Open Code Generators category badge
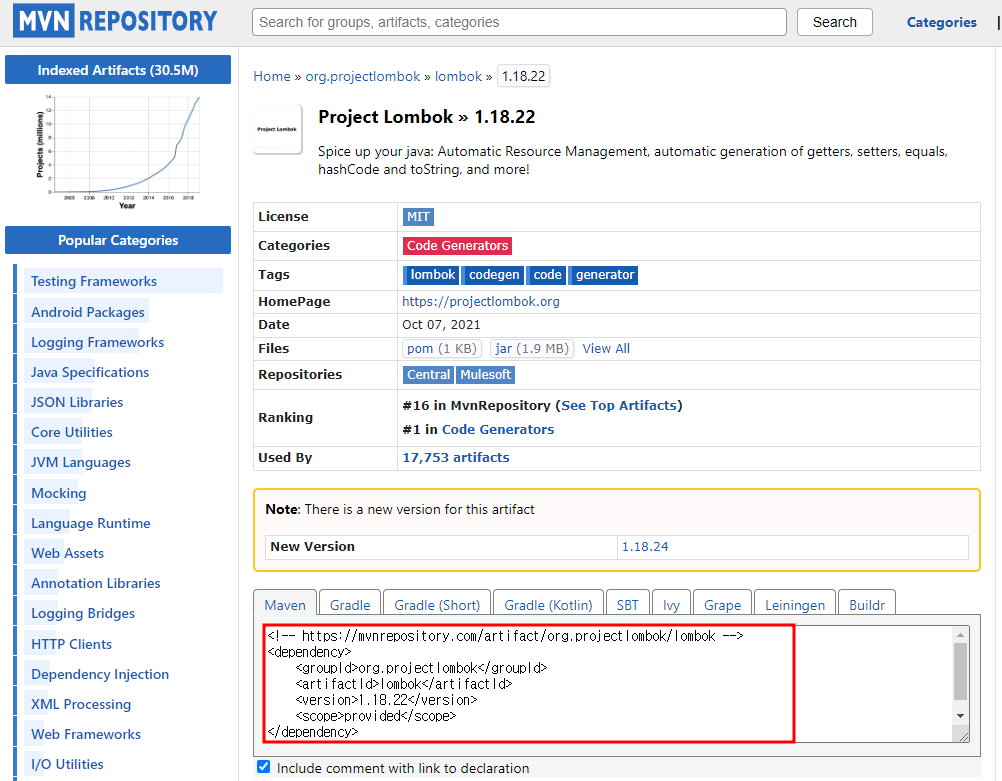This screenshot has height=781, width=1002. pos(457,245)
